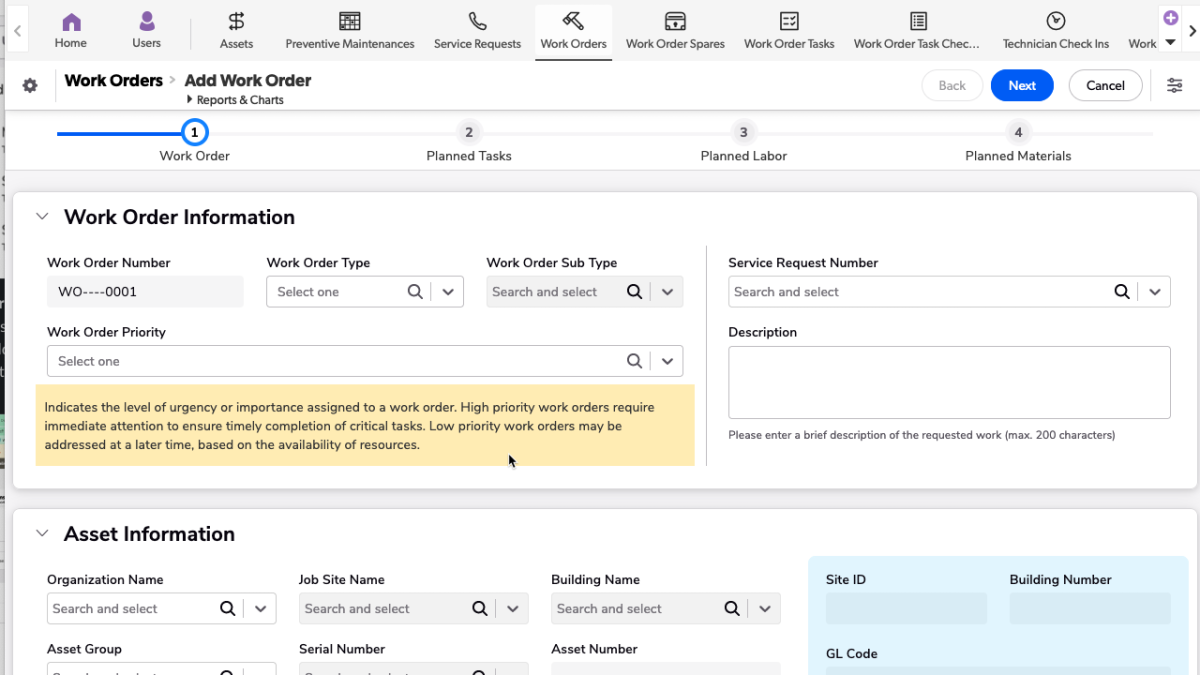The height and width of the screenshot is (675, 1200).
Task: Open the Work Order Tasks tab
Action: [789, 30]
